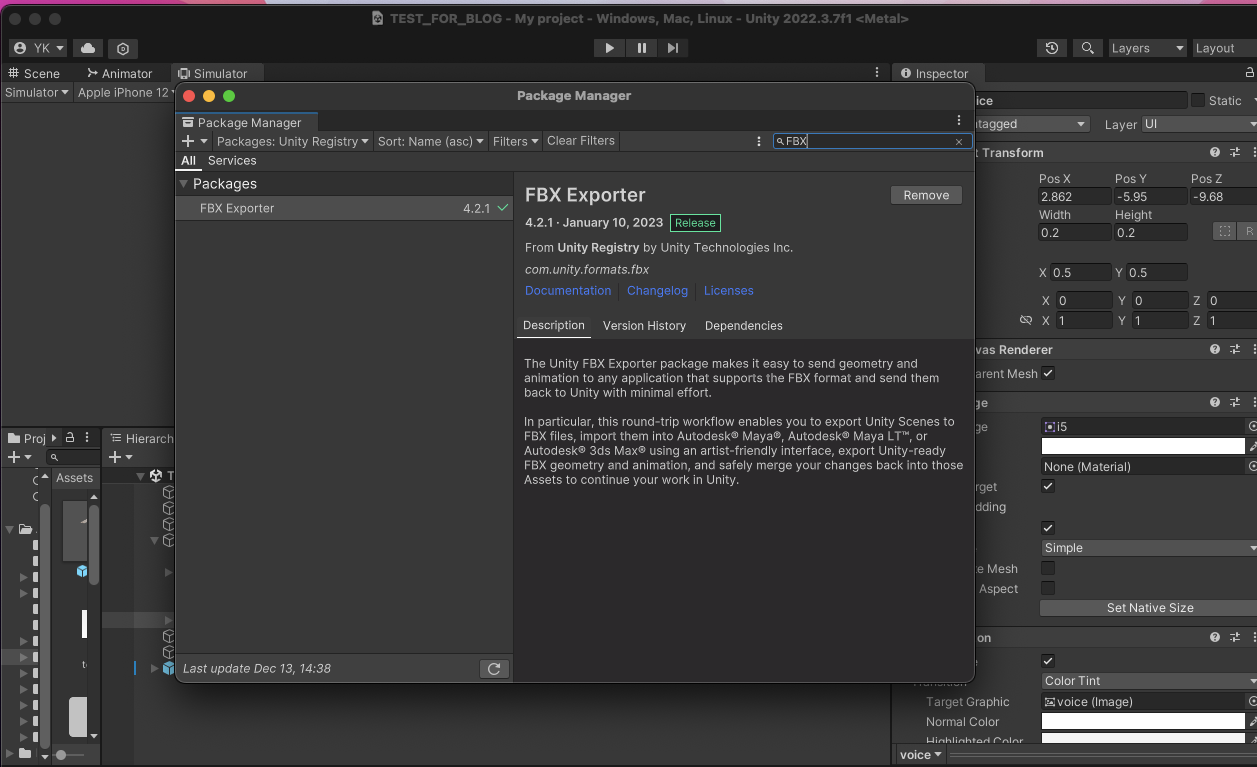Remove the FBX Exporter package
The image size is (1257, 767).
pos(925,194)
